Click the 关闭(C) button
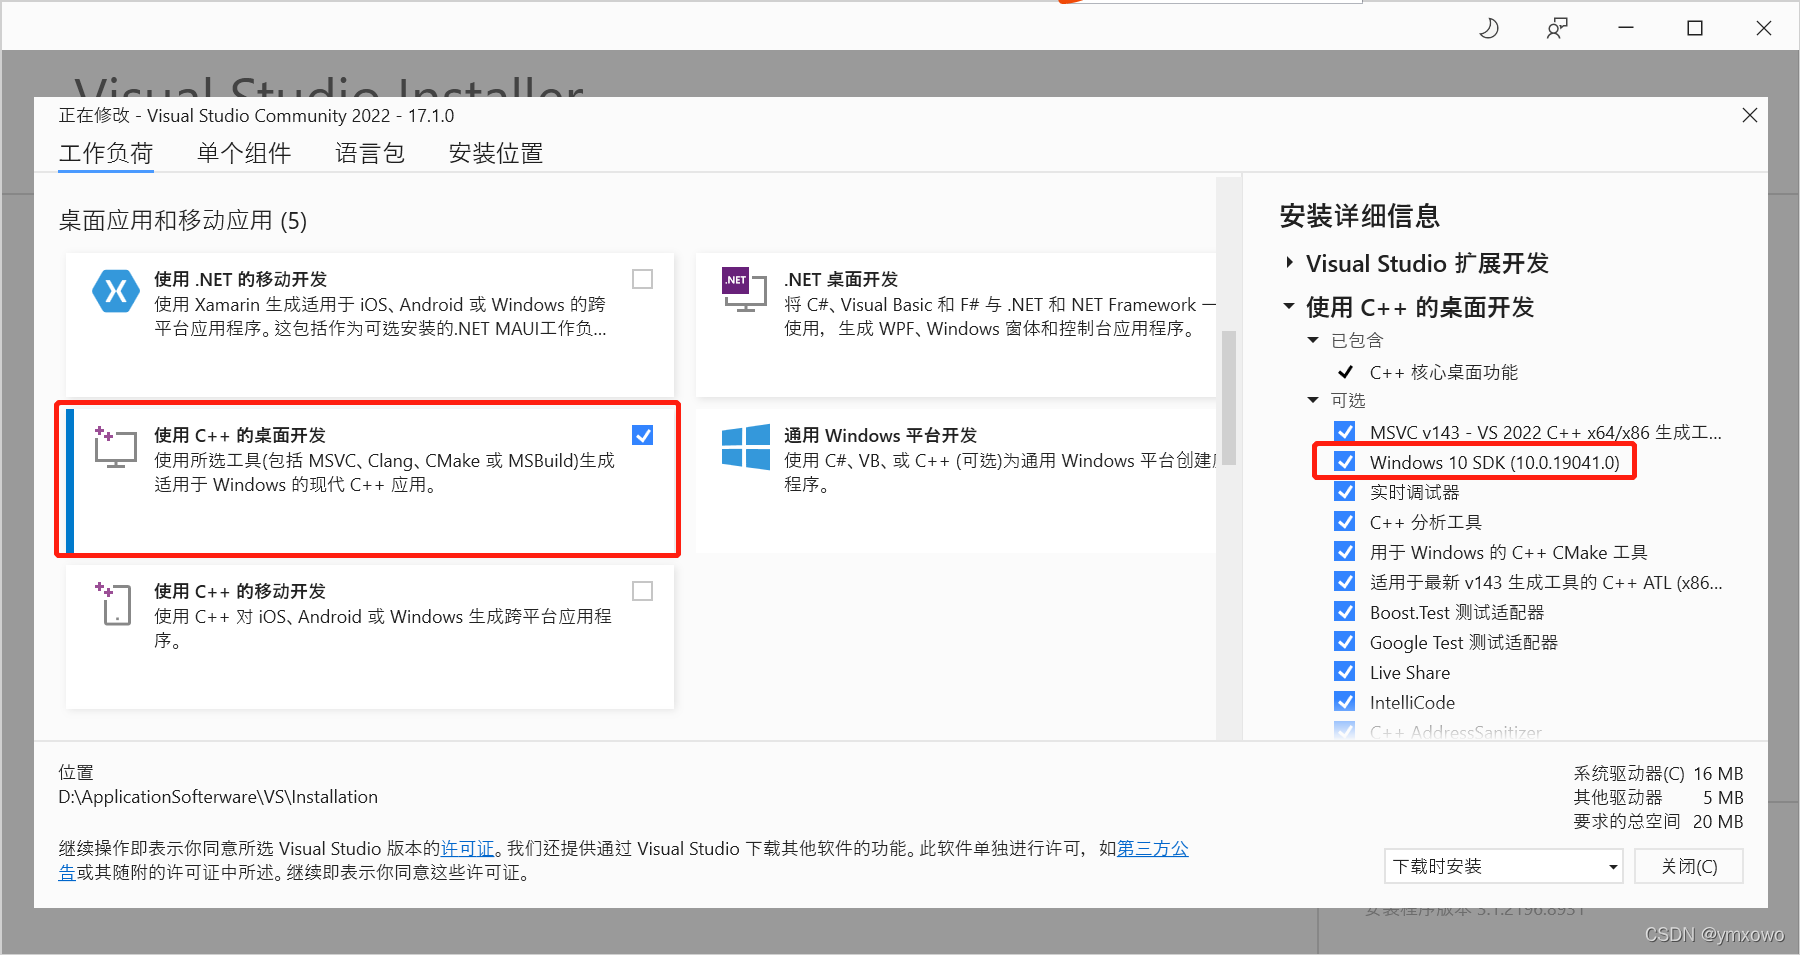The height and width of the screenshot is (955, 1800). tap(1689, 866)
